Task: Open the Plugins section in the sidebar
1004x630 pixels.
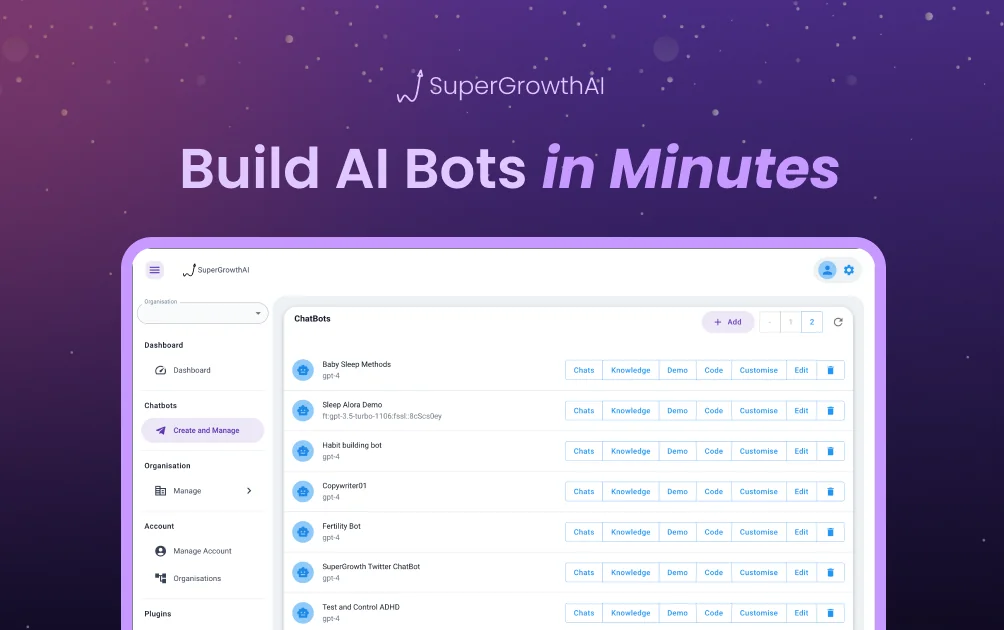Action: (157, 614)
